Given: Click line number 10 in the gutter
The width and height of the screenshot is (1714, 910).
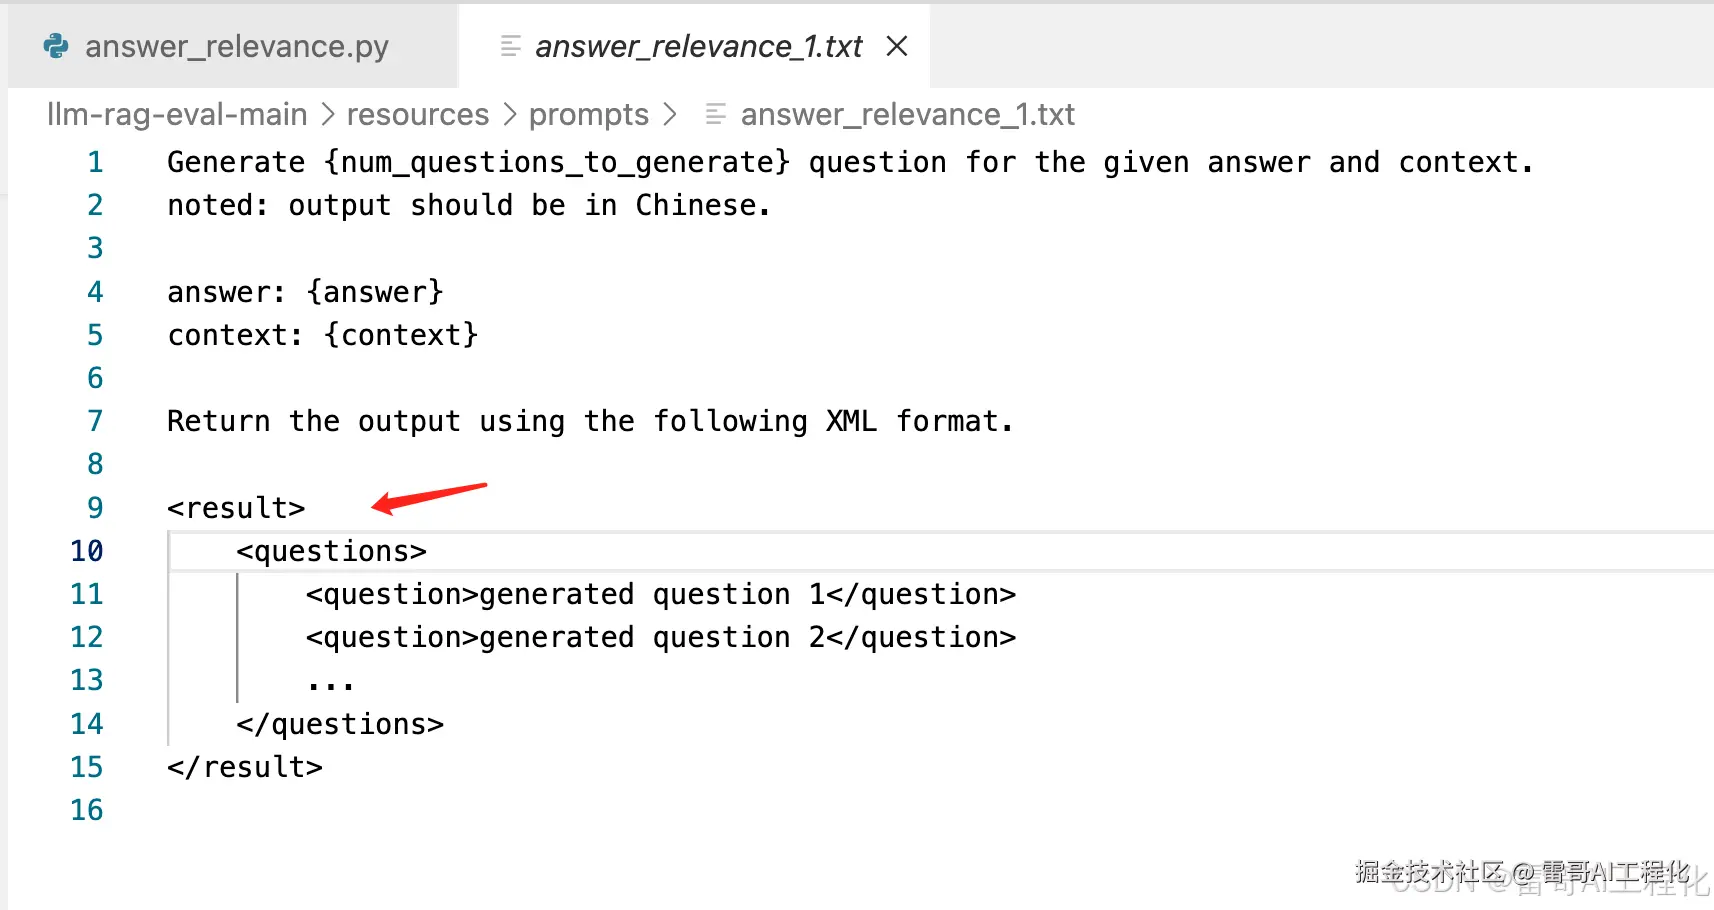Looking at the screenshot, I should point(87,551).
